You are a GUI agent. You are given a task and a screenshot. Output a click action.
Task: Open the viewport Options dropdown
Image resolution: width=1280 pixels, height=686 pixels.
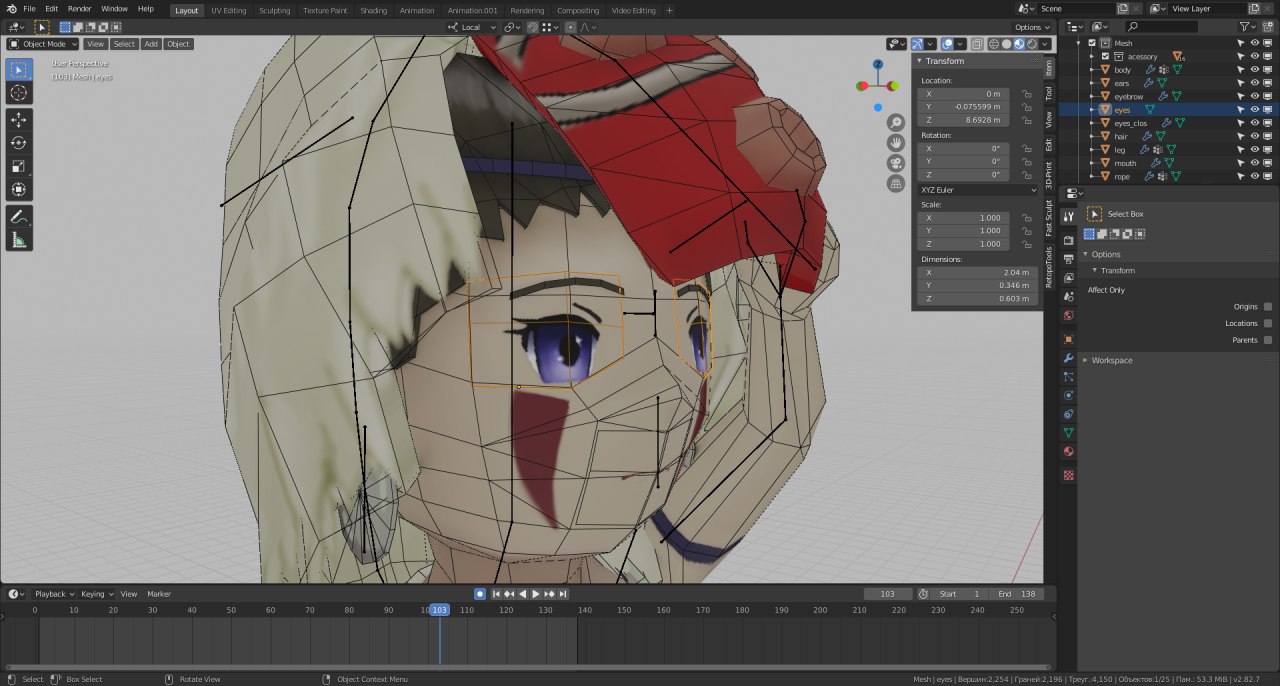[1031, 27]
